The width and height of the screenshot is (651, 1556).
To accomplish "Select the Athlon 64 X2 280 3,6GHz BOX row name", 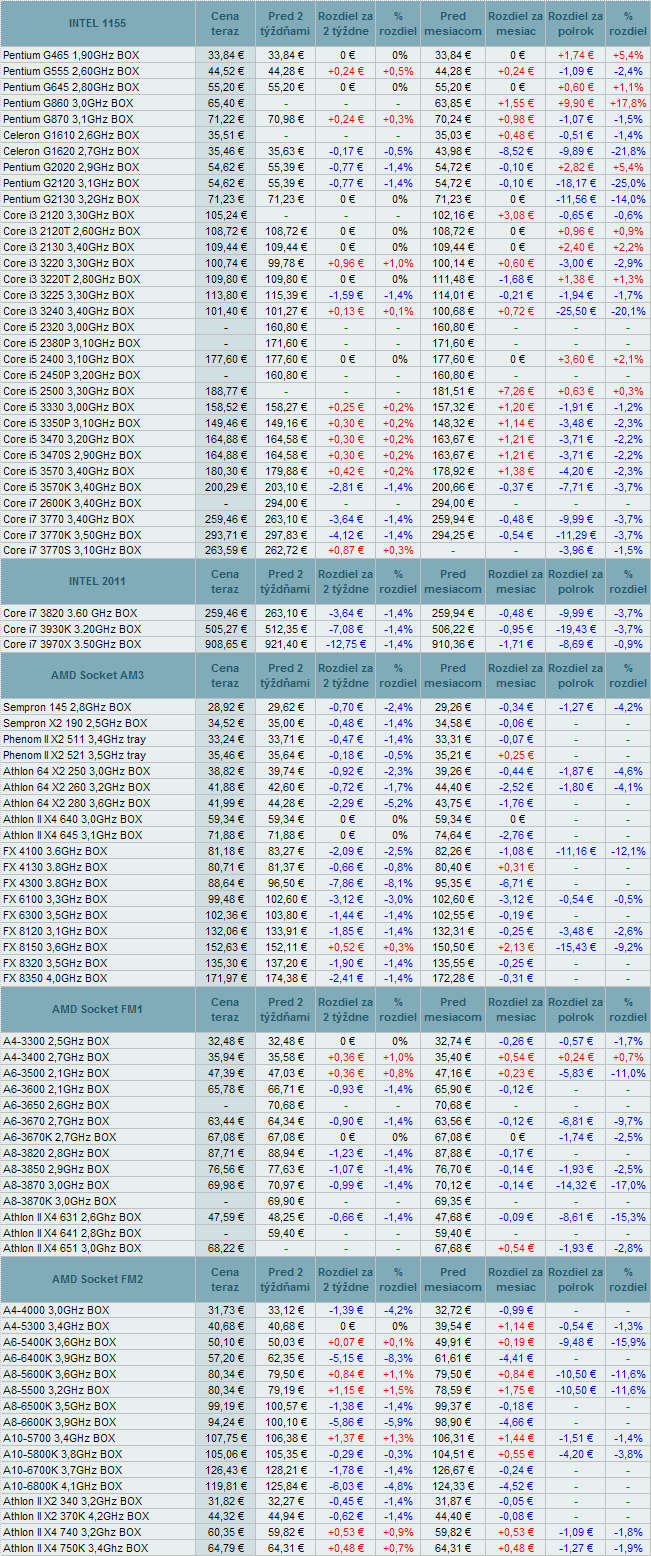I will pos(77,803).
